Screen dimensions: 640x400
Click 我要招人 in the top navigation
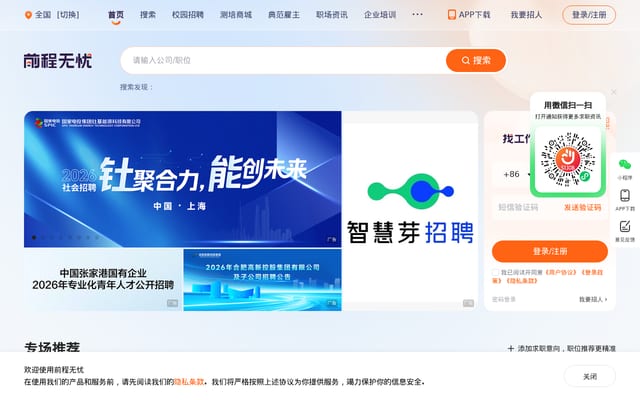pyautogui.click(x=526, y=15)
